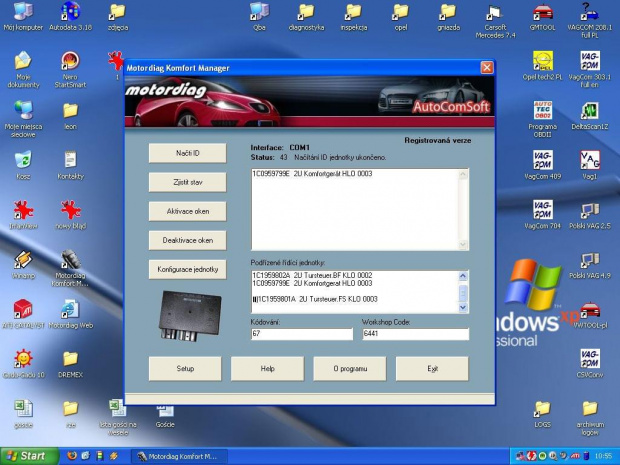
Task: Select the 1C0959799E Komfortgerät row in the upper box
Action: pyautogui.click(x=312, y=174)
